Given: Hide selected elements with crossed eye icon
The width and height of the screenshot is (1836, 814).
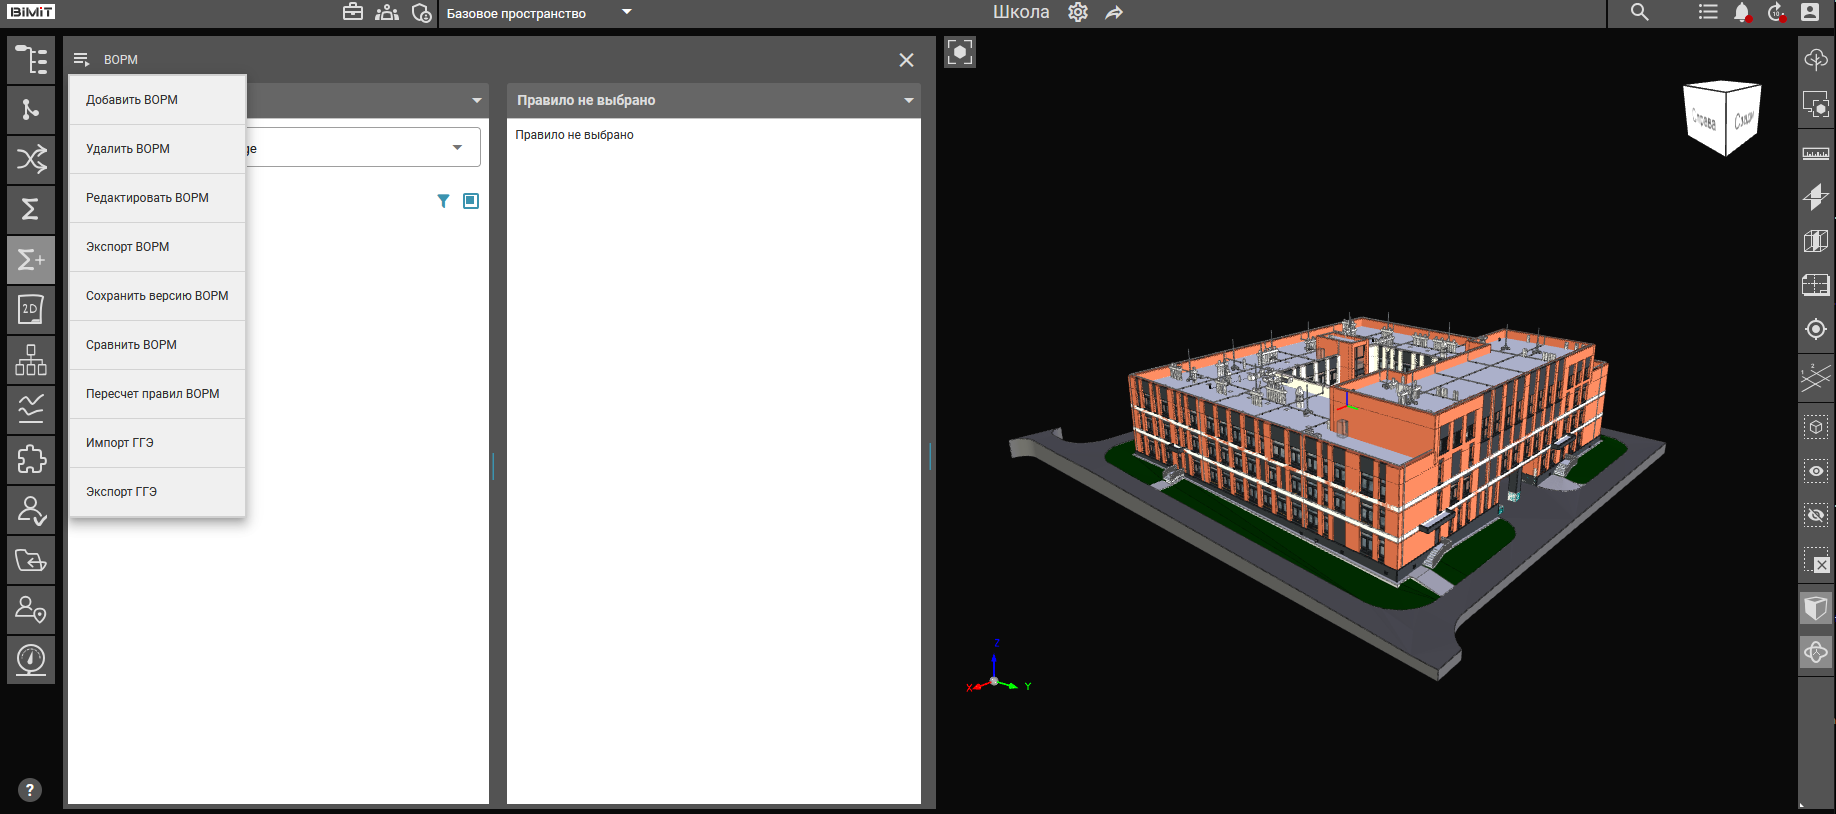Looking at the screenshot, I should click(1816, 515).
